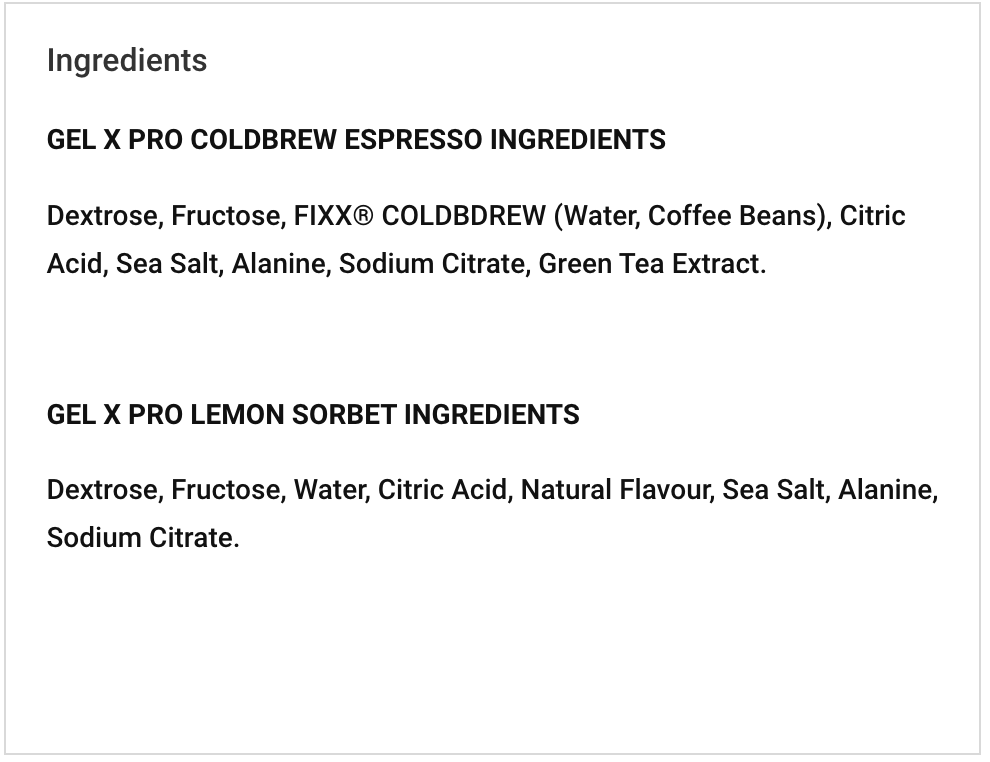Click the "Natural Flavour" text
Viewport: 990px width, 762px height.
coord(615,490)
